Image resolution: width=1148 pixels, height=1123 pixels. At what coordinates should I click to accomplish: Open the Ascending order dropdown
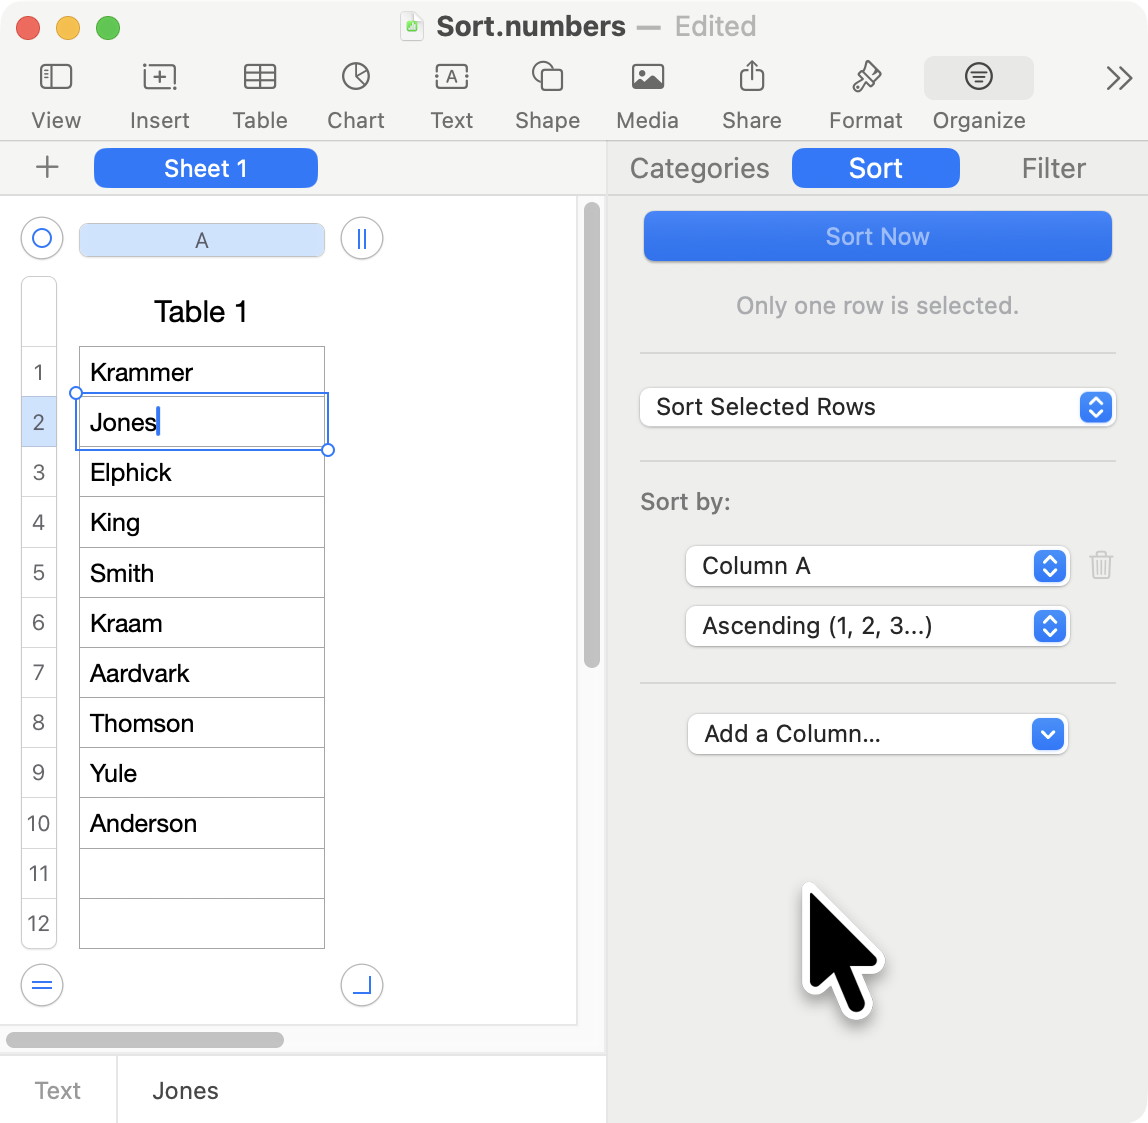877,626
